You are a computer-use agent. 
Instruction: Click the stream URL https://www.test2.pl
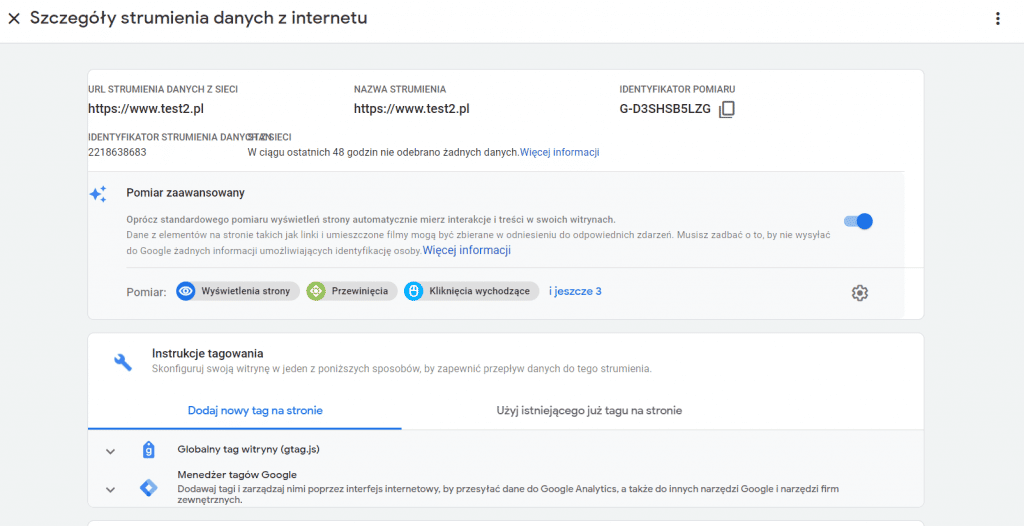[x=146, y=109]
